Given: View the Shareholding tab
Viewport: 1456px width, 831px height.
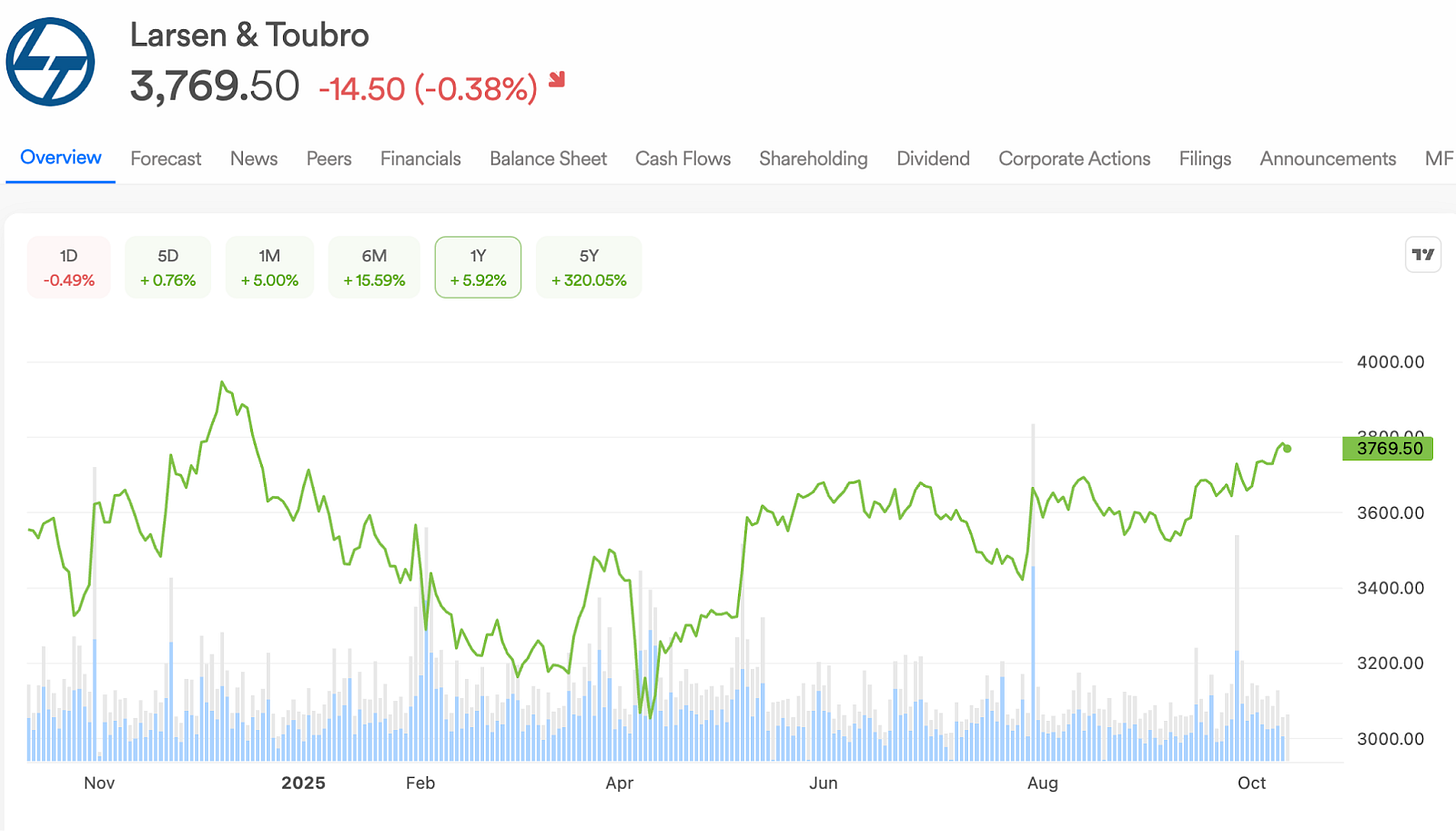Looking at the screenshot, I should (813, 158).
